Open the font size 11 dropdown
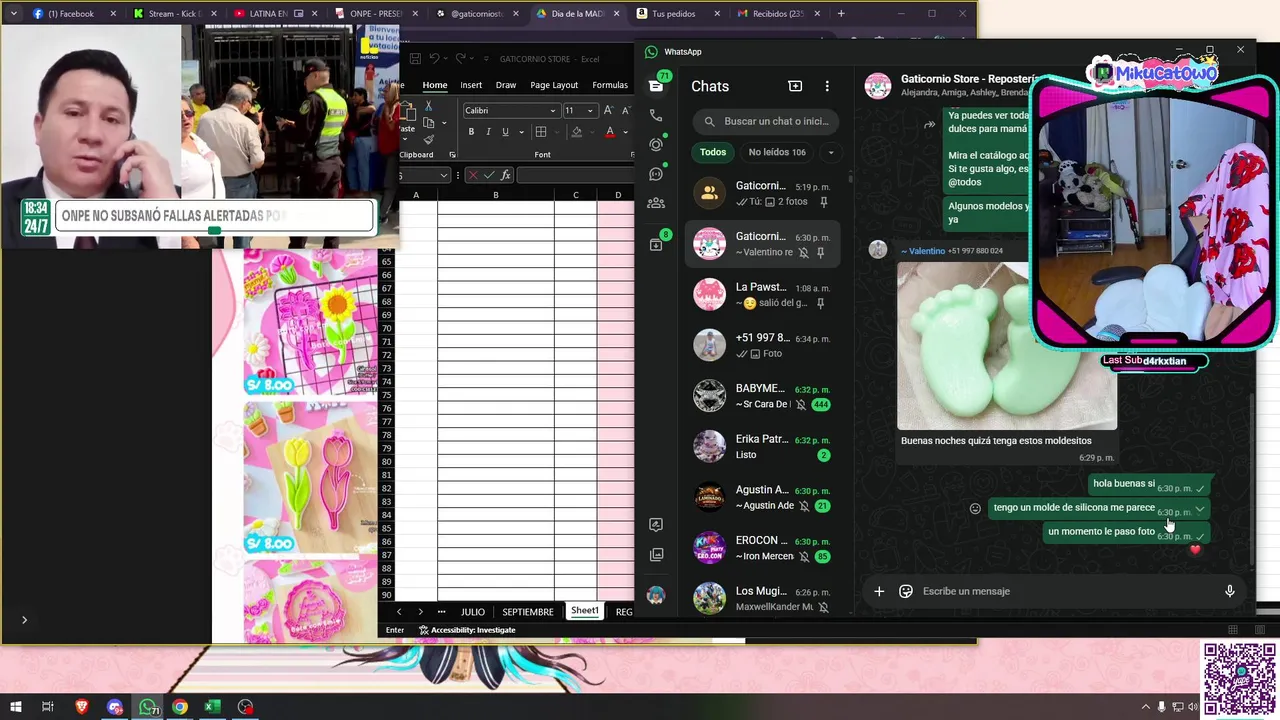This screenshot has width=1280, height=720. pos(590,111)
